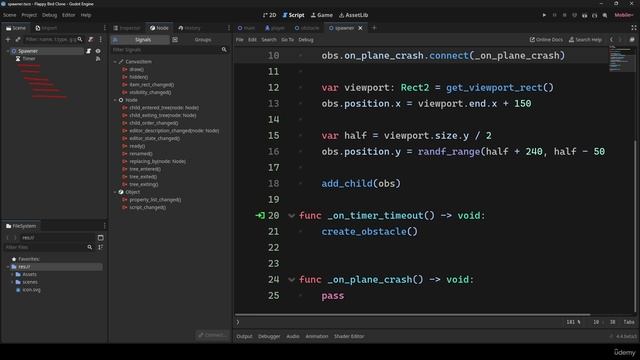Open the Scene menu
The width and height of the screenshot is (640, 360).
[10, 15]
